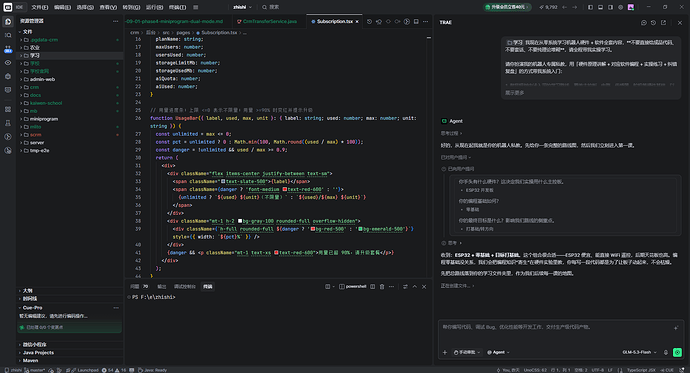Open the zhishi project dropdown in title bar
690x373 pixels.
coord(243,7)
